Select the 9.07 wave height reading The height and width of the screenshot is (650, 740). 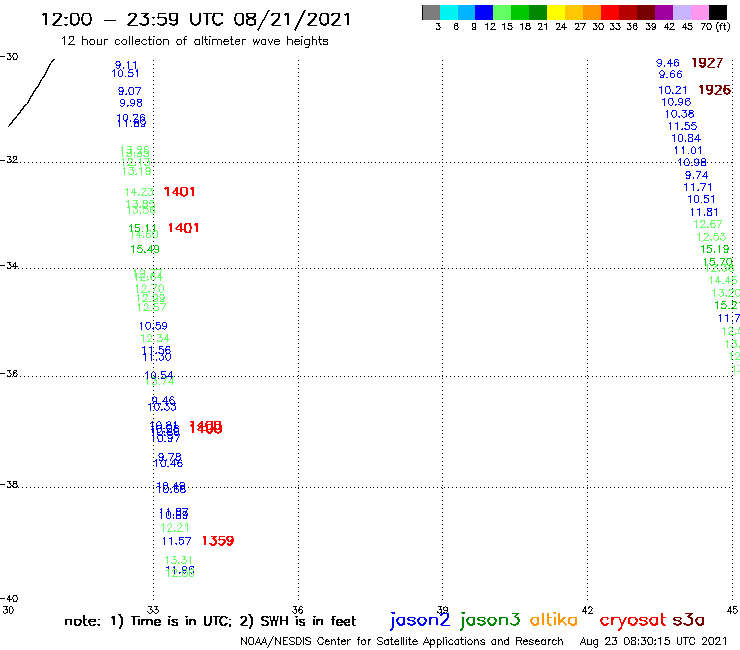pos(129,91)
